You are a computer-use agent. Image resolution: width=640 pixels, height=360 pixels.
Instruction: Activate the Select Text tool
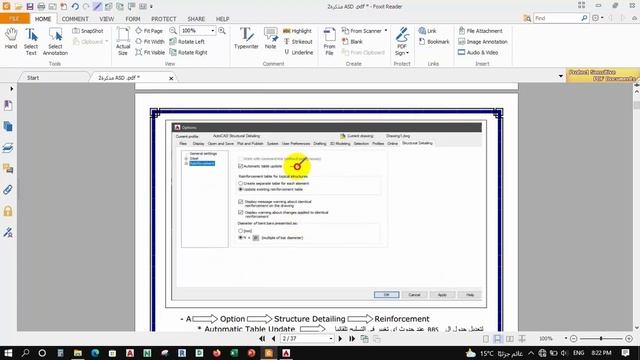[31, 41]
